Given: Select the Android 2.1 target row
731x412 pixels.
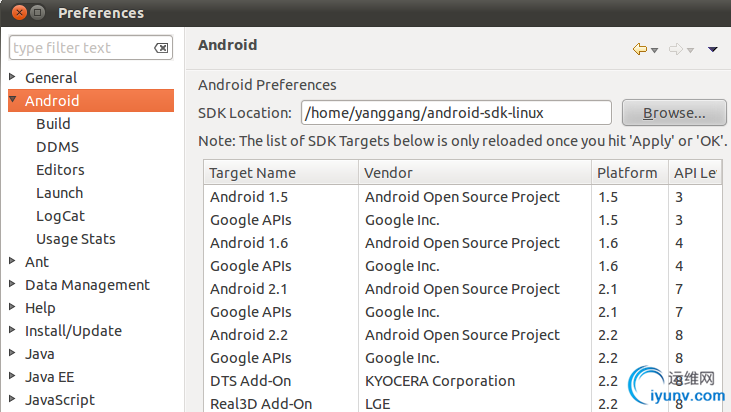Looking at the screenshot, I should [463, 288].
